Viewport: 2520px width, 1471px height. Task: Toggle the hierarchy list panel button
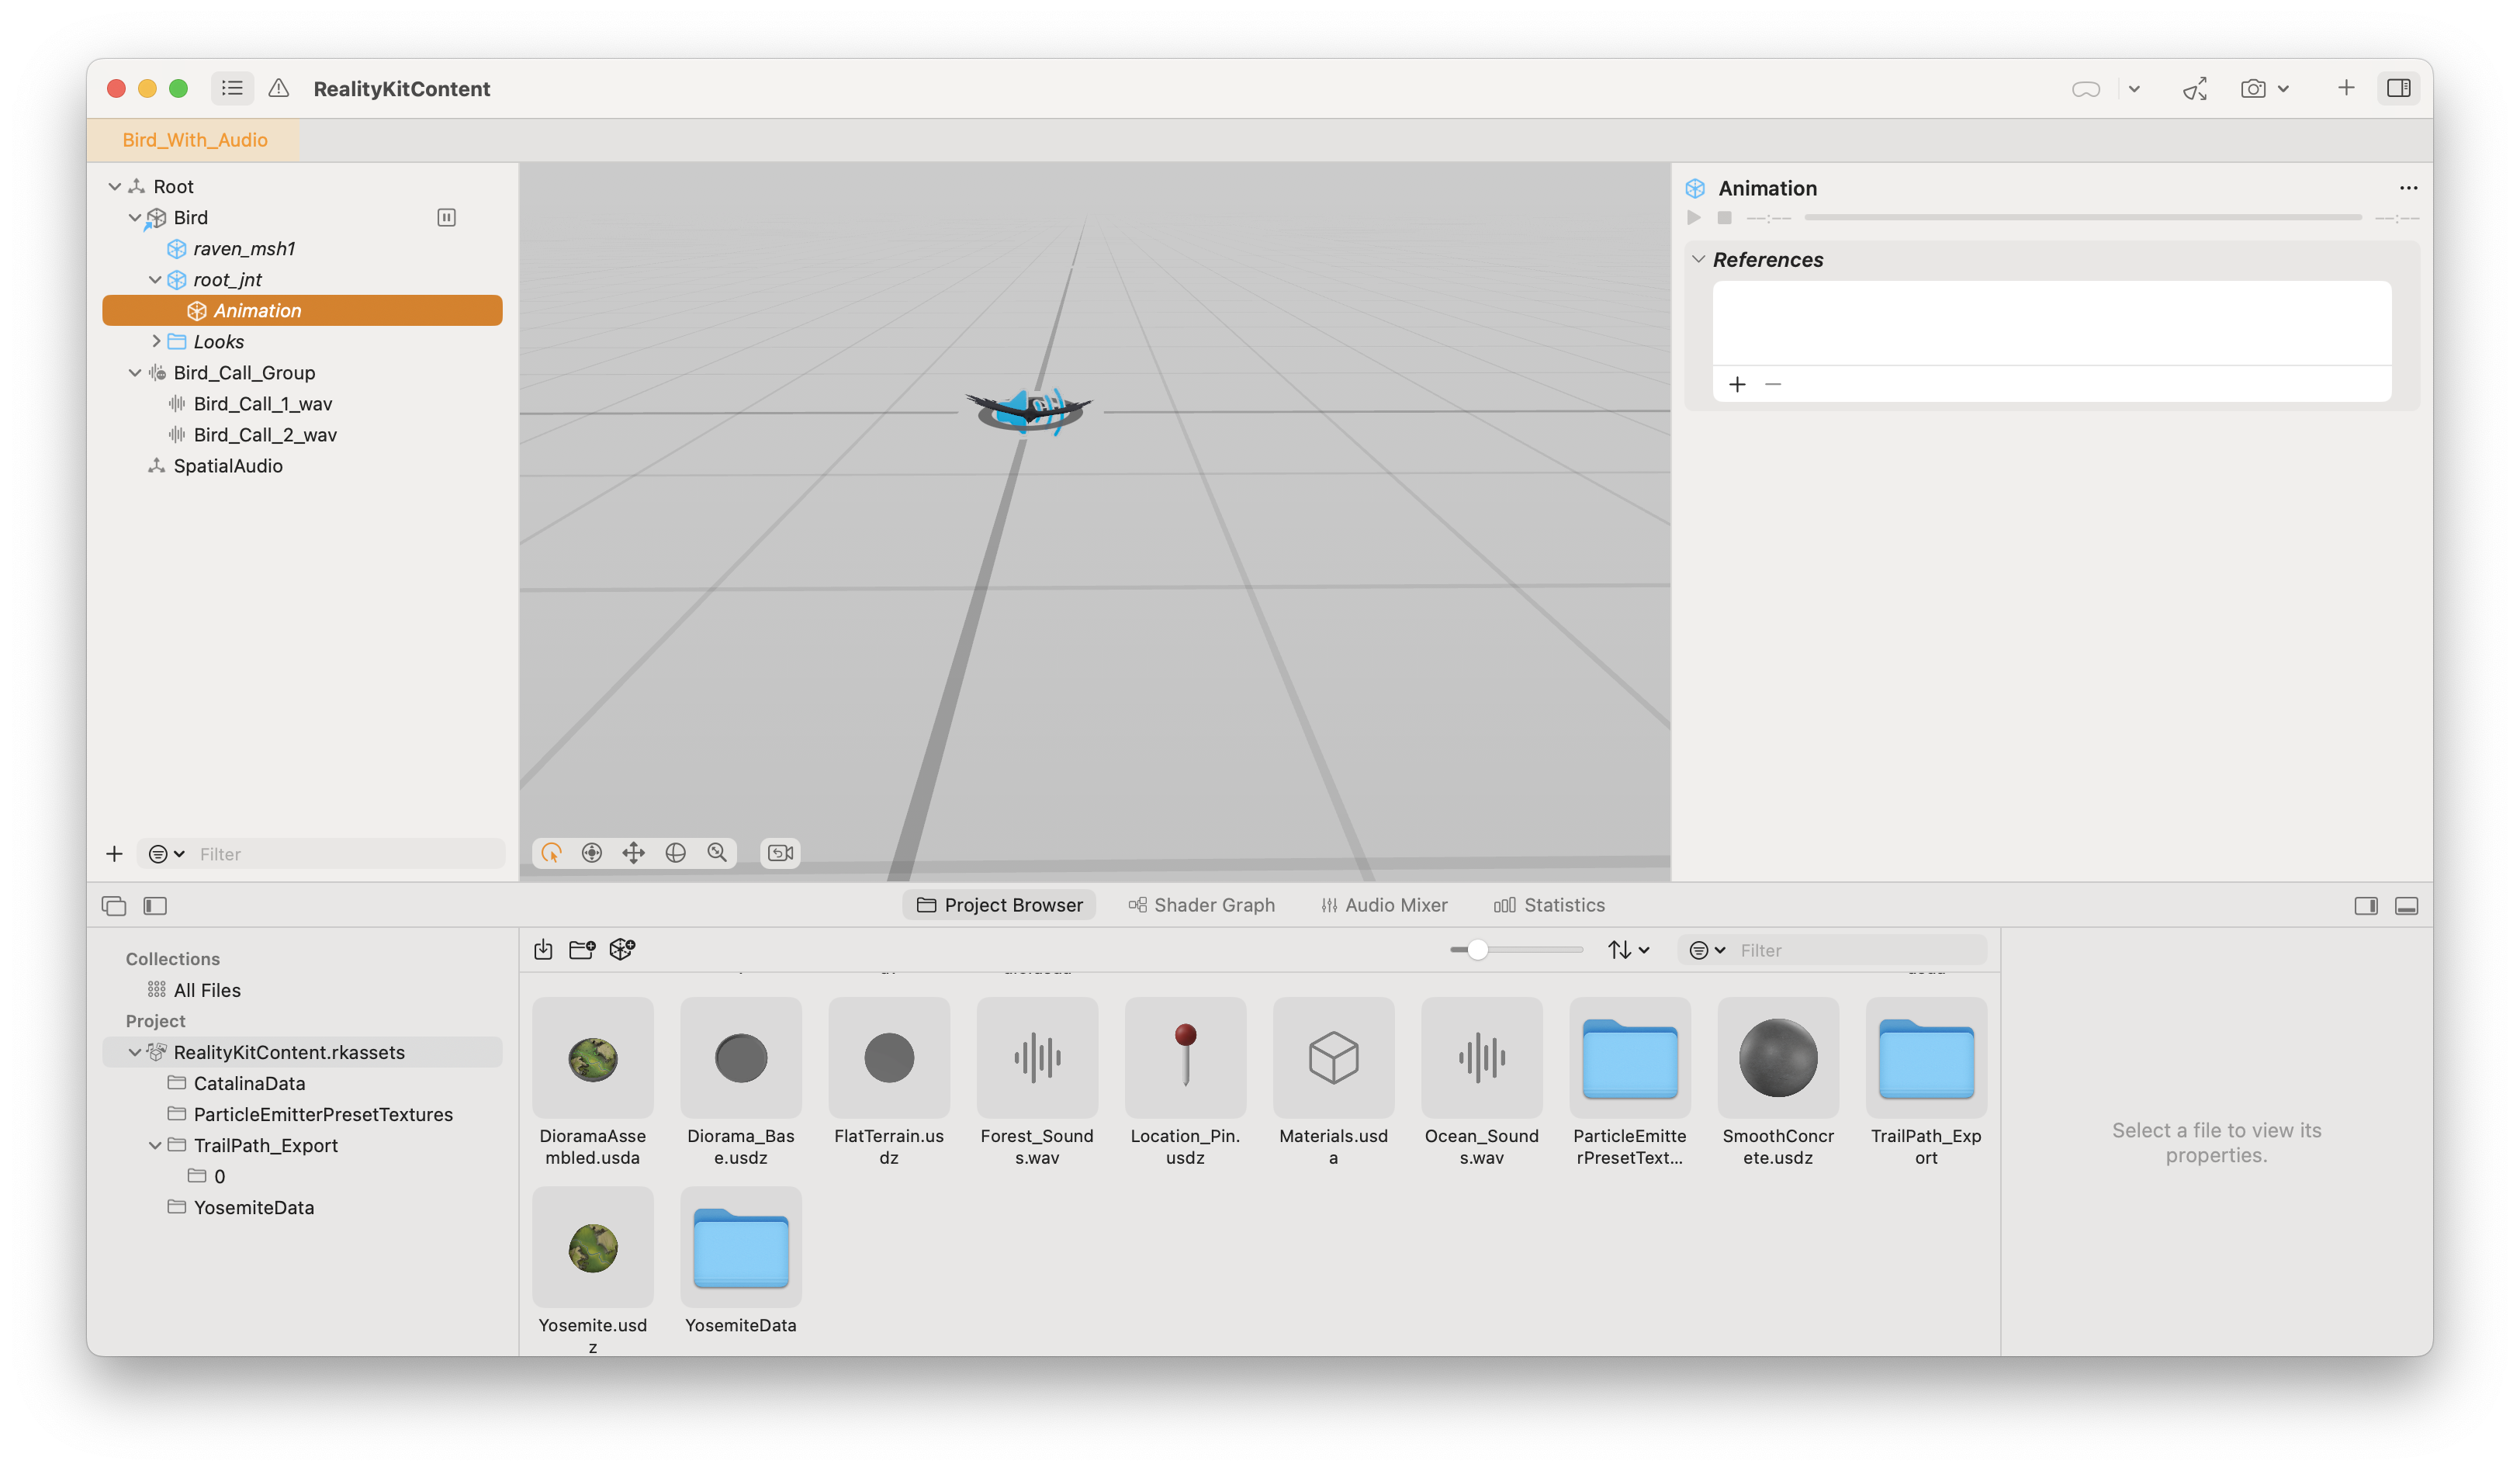pyautogui.click(x=232, y=88)
